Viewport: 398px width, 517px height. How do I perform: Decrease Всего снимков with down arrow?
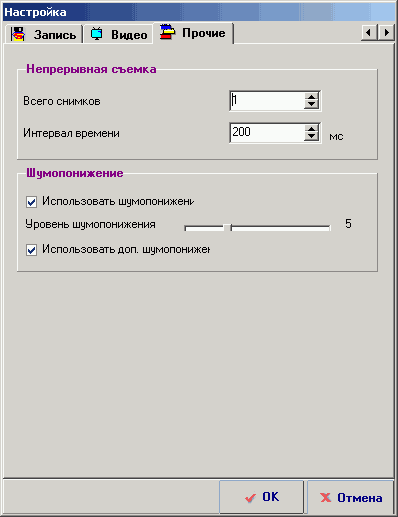coord(311,104)
